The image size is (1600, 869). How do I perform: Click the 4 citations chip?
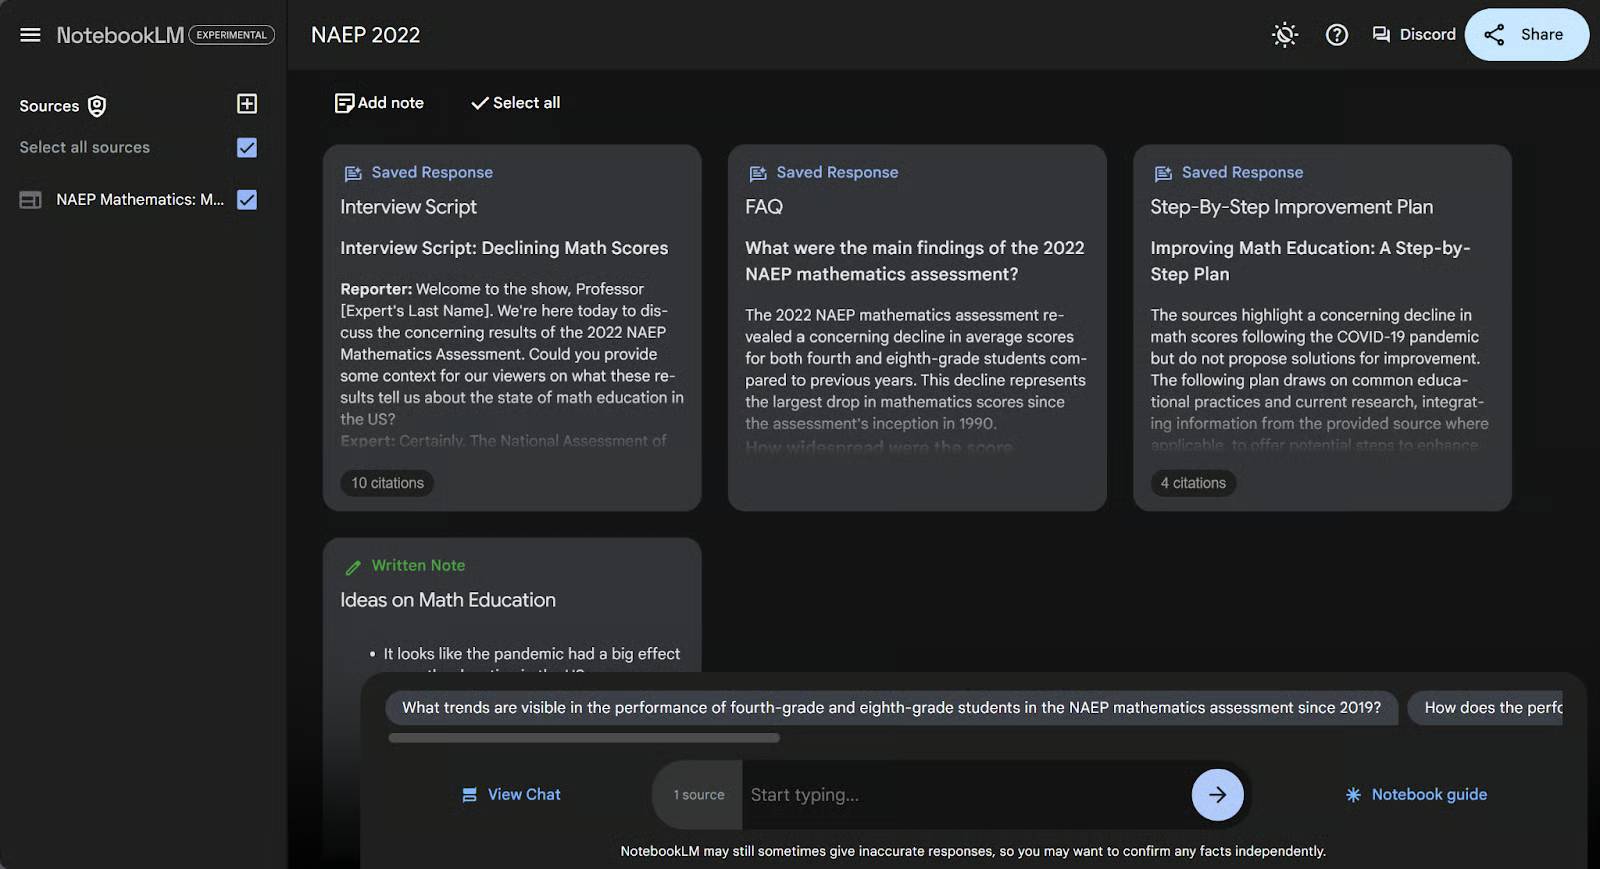tap(1193, 483)
